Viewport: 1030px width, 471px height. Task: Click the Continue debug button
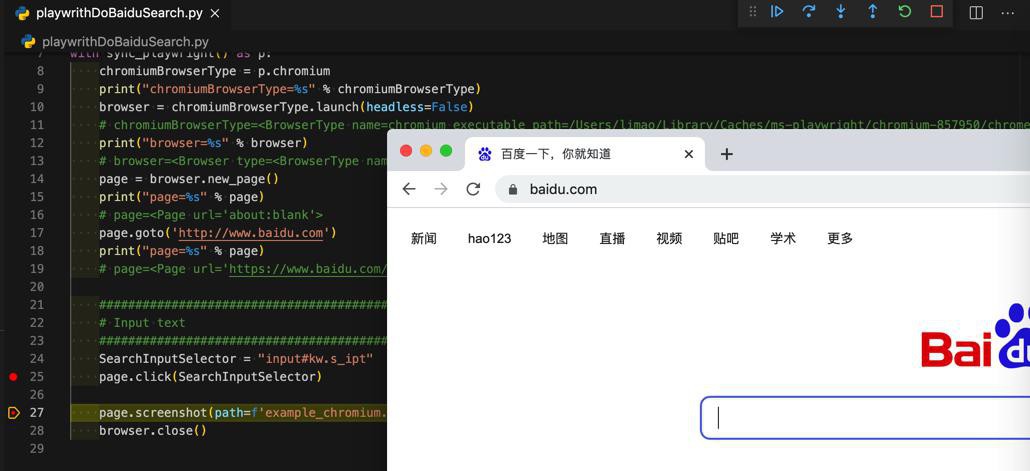(777, 12)
